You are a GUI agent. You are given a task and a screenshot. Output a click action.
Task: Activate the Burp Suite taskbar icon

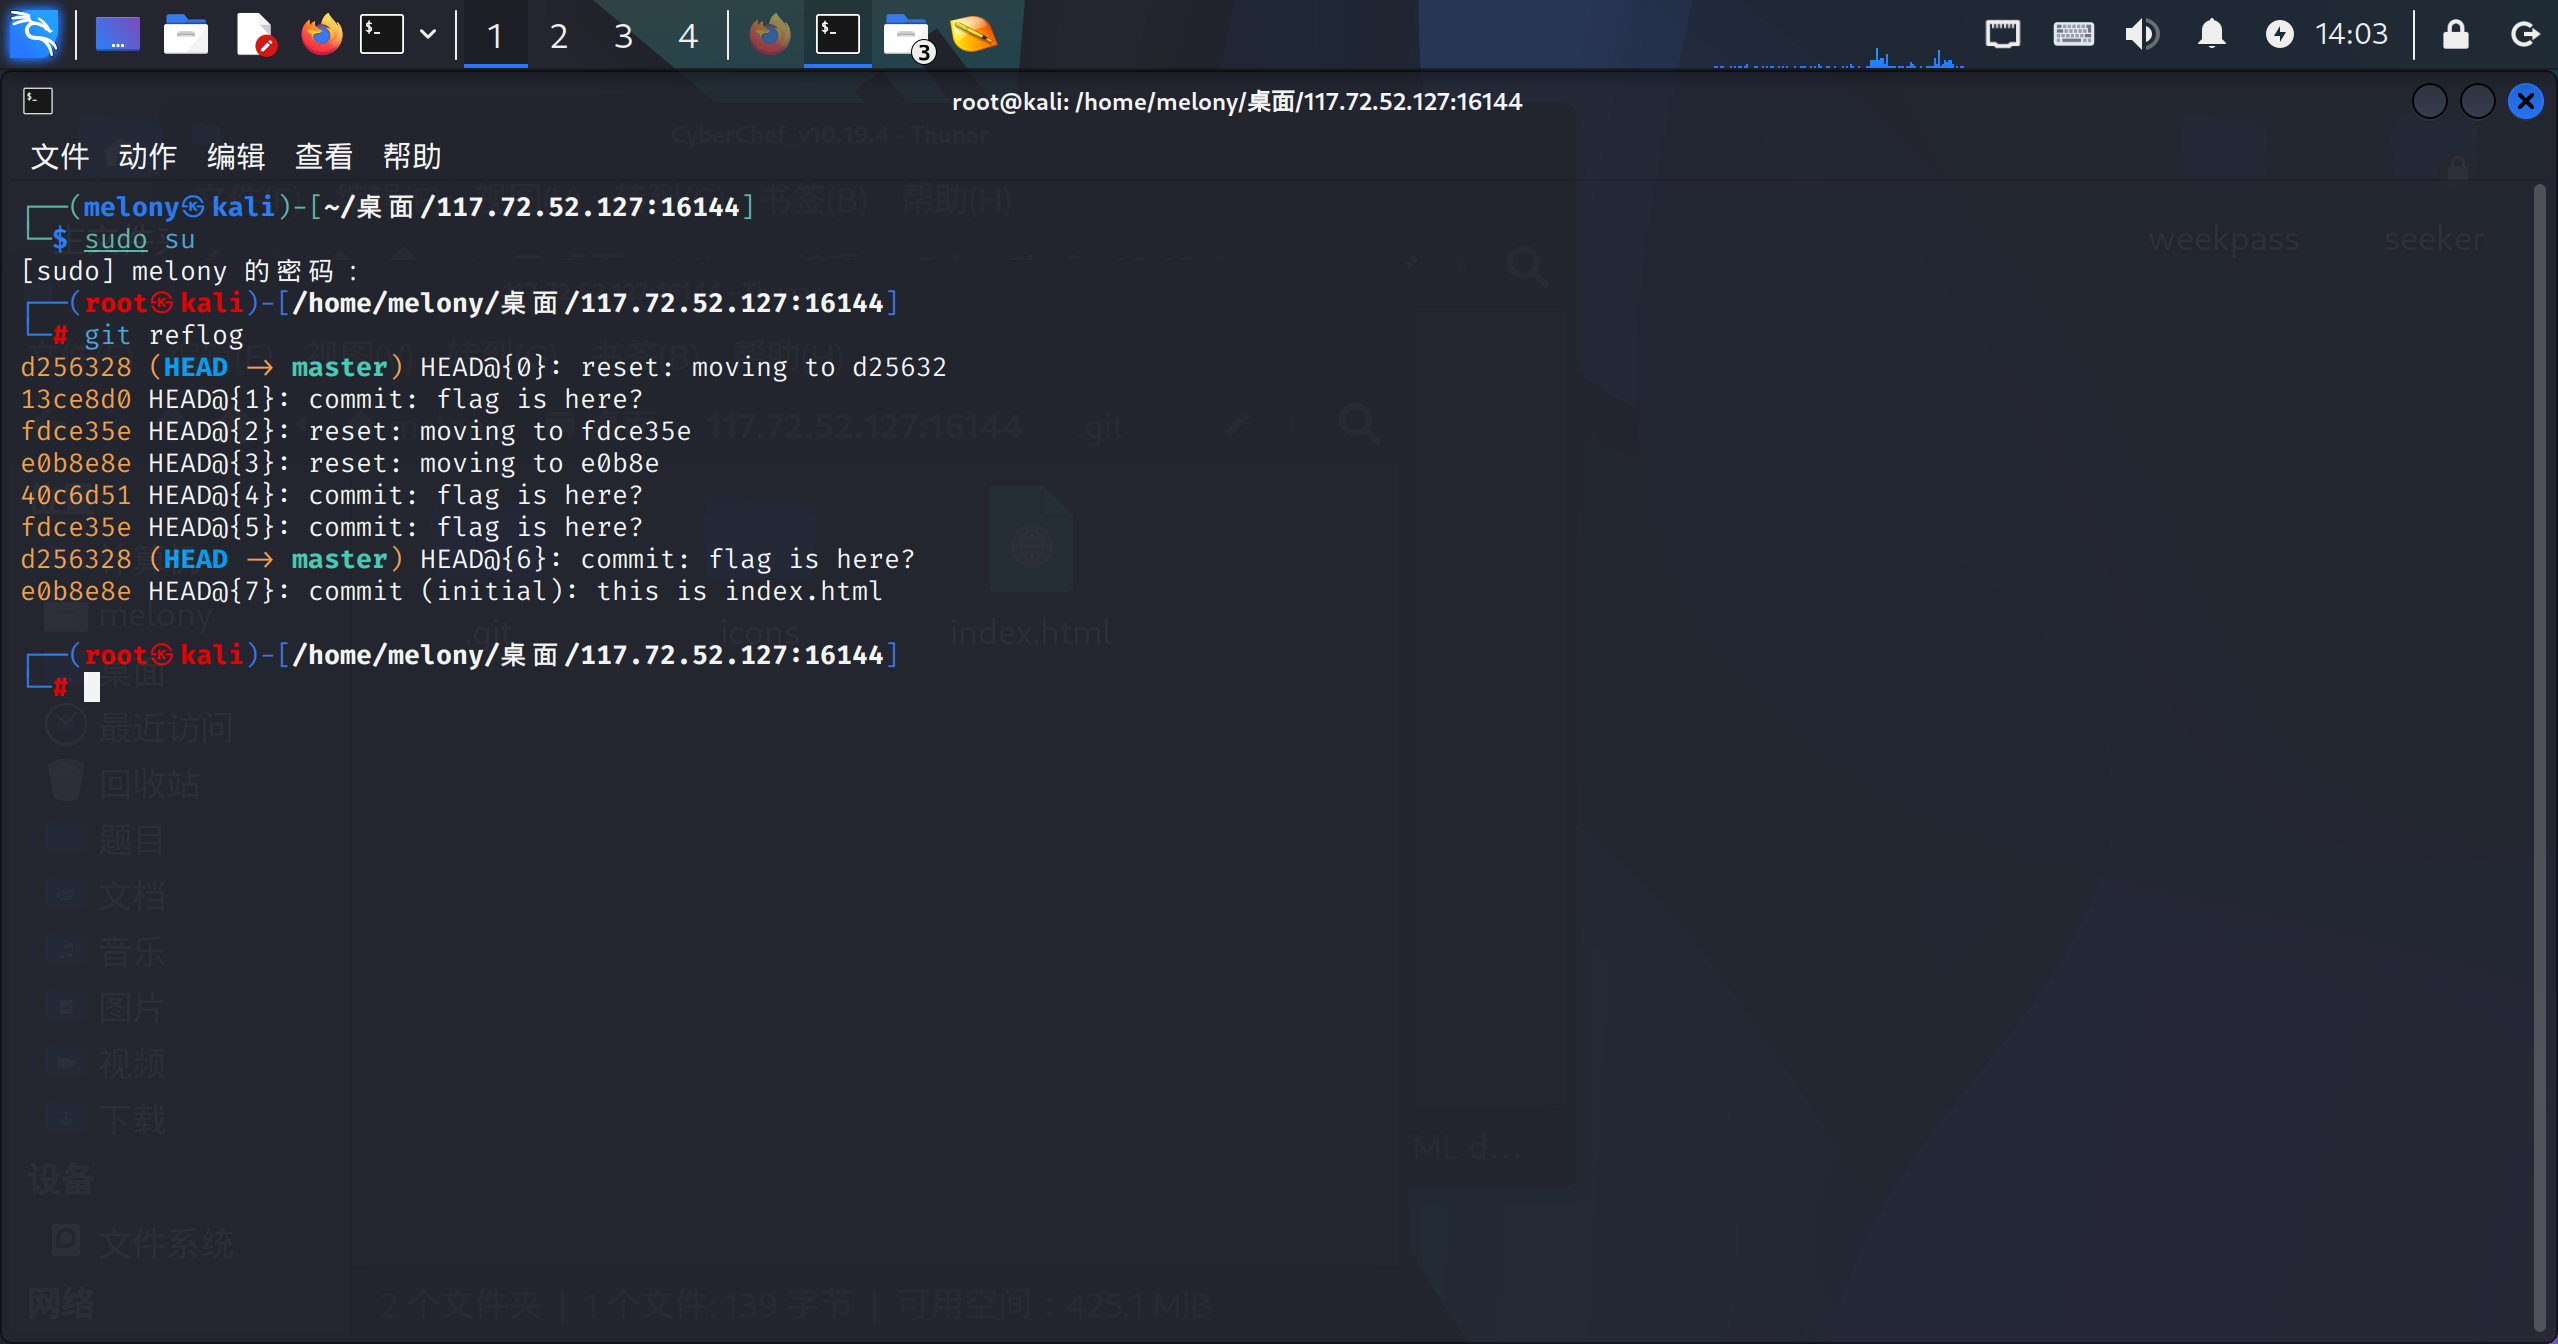[x=973, y=35]
